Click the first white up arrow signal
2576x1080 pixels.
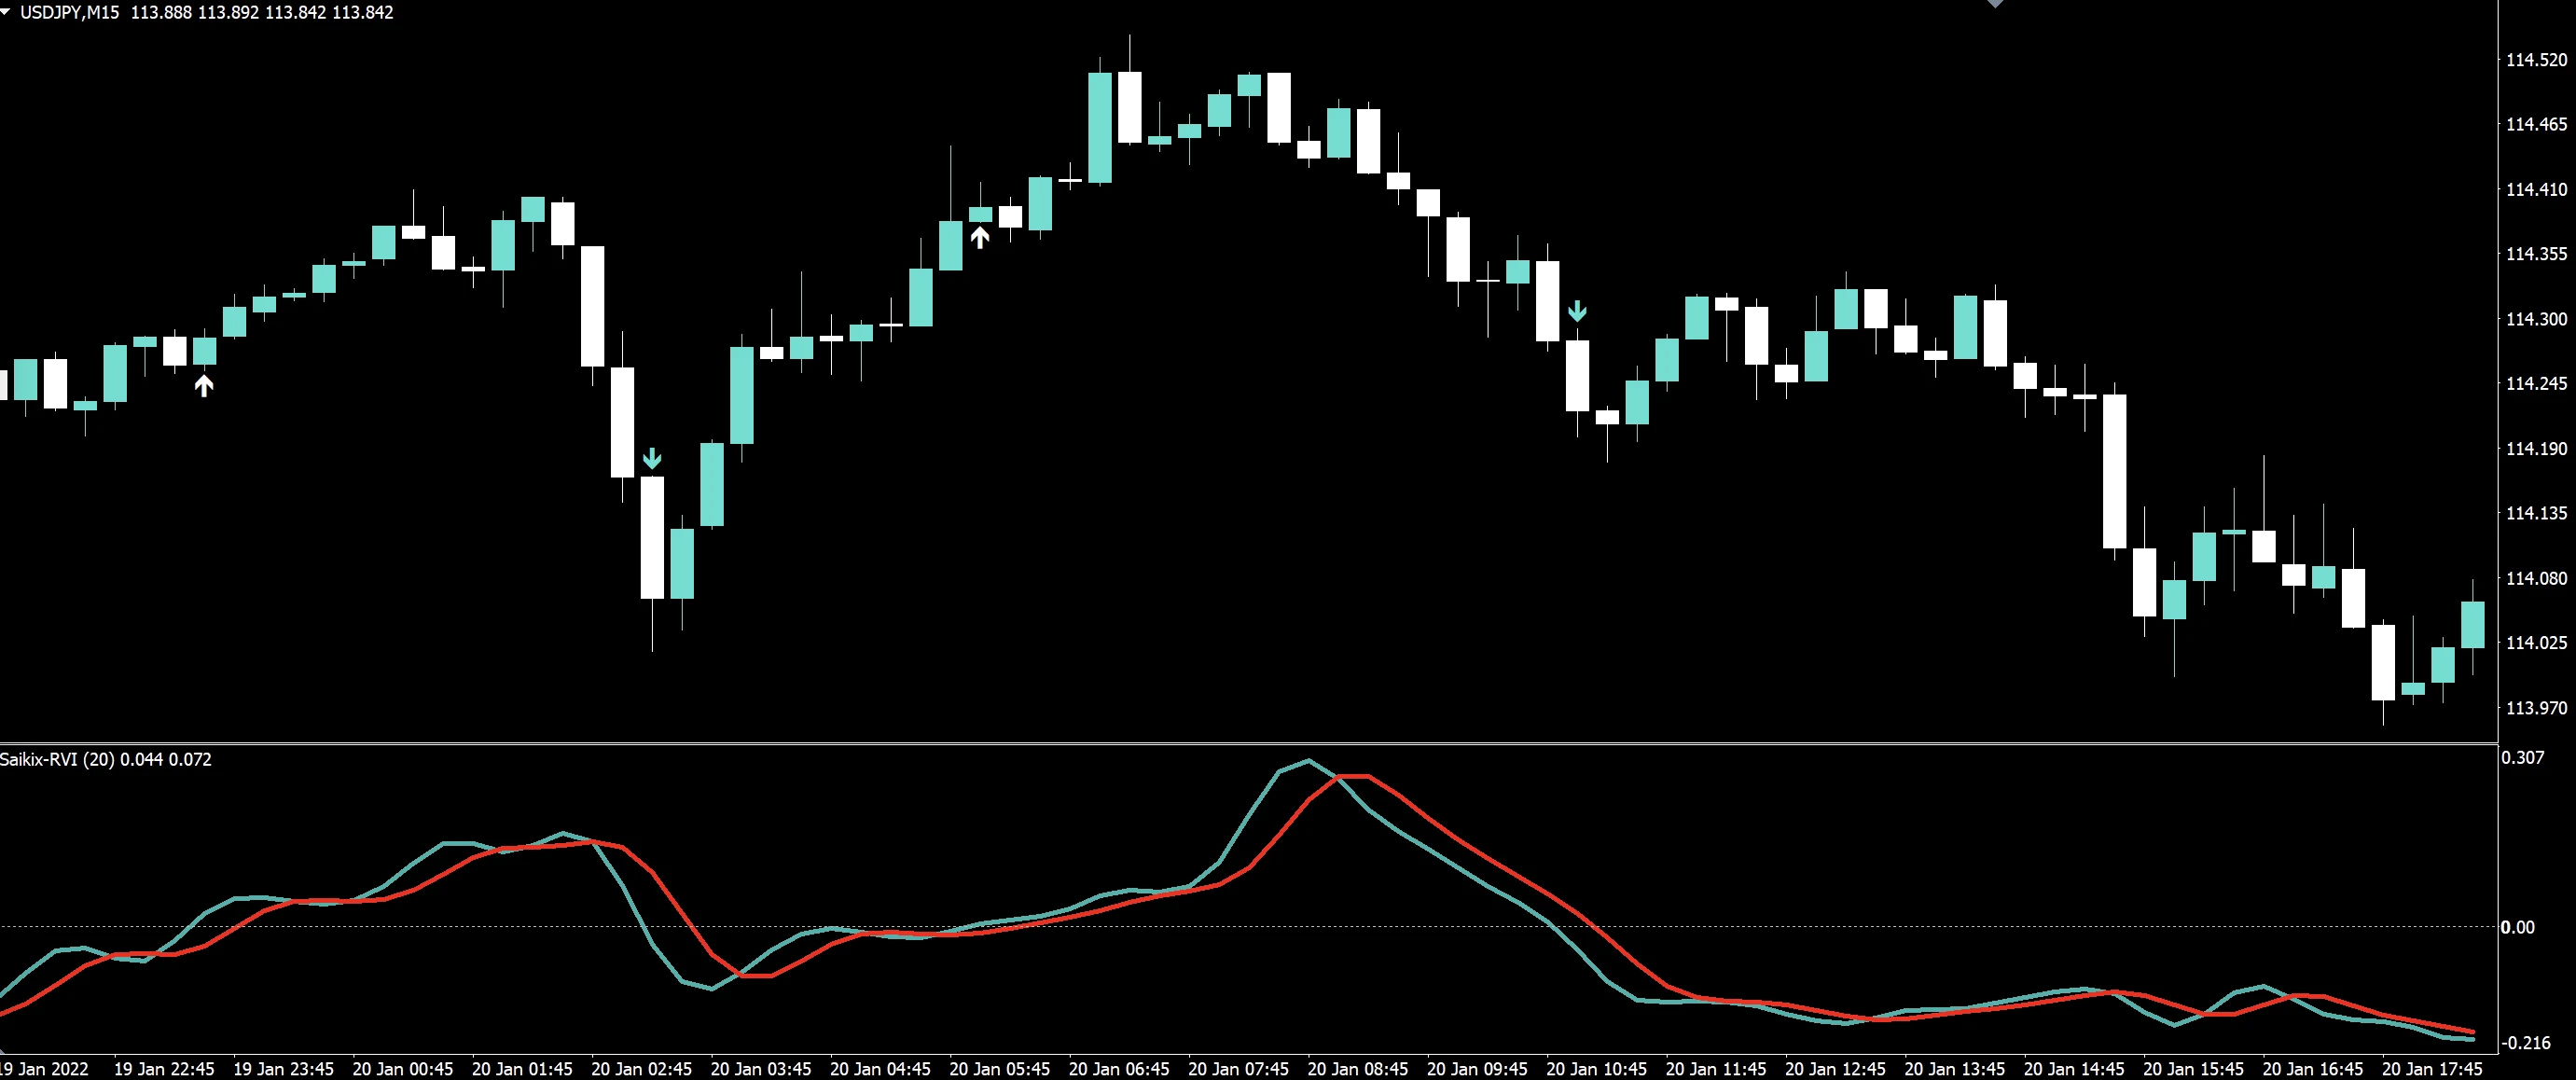tap(204, 385)
